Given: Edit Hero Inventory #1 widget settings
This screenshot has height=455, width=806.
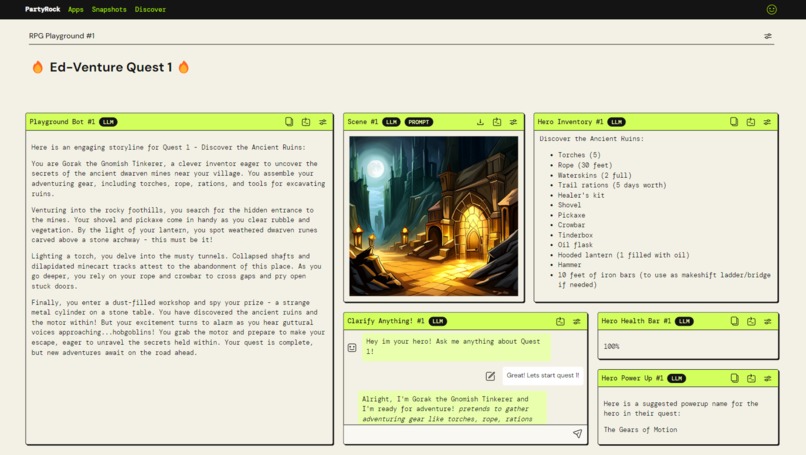Looking at the screenshot, I should coord(767,122).
